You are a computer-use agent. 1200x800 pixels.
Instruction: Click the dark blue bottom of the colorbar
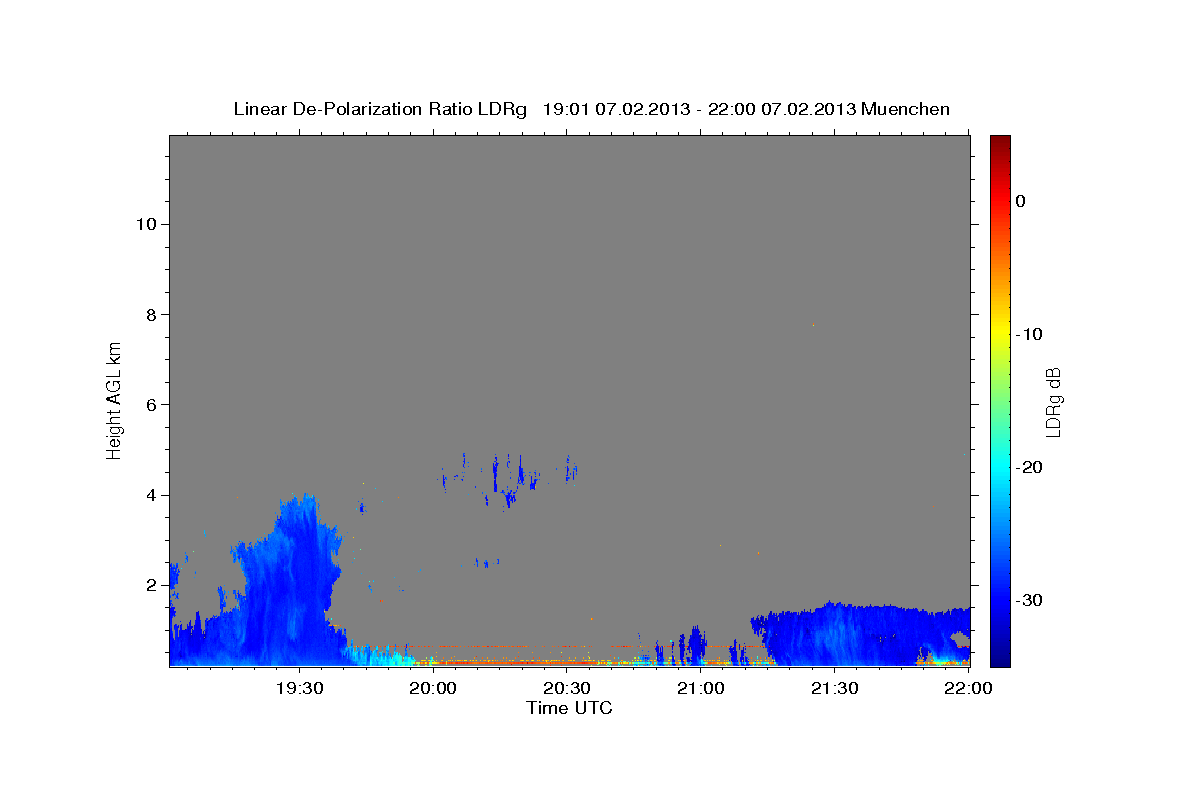coord(1000,655)
